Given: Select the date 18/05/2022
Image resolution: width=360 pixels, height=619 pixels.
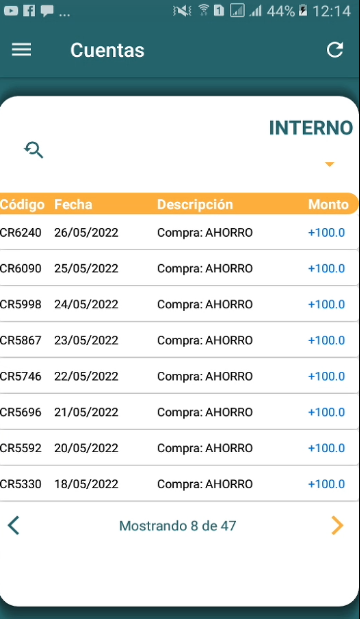Looking at the screenshot, I should click(86, 484).
